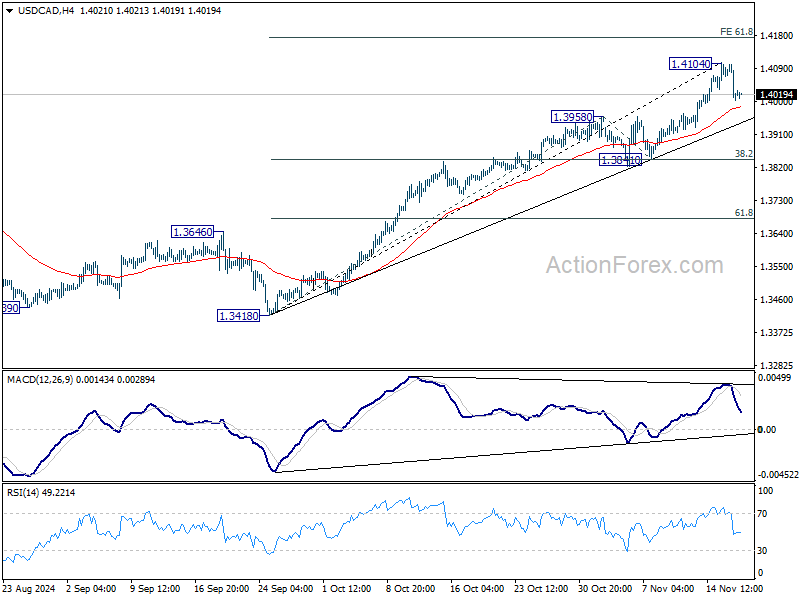
Task: Click the 14 Nov 12:00 time axis label
Action: click(x=734, y=588)
